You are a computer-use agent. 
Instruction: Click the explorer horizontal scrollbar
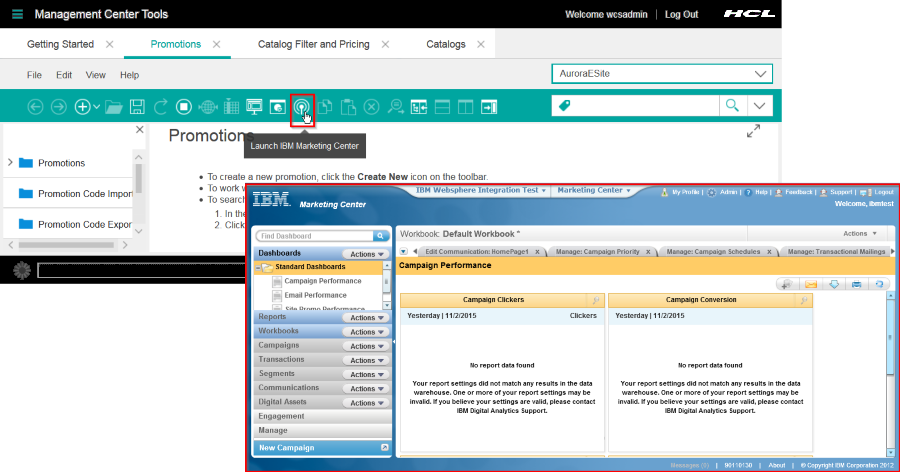(66, 245)
